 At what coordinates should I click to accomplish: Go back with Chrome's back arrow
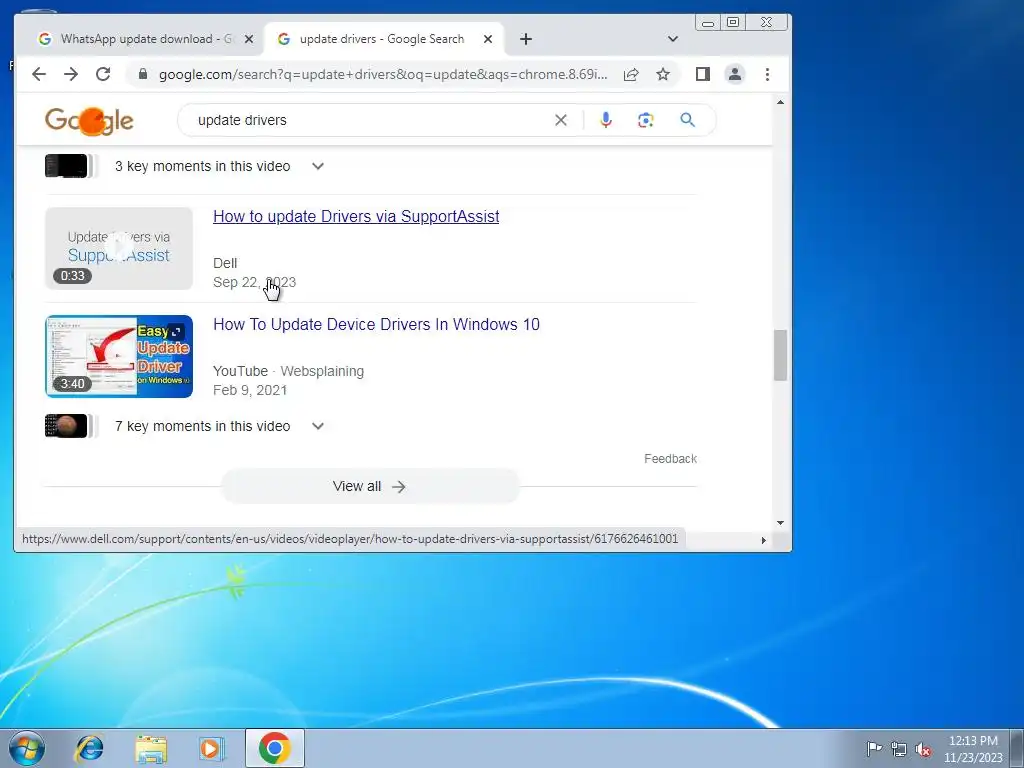(x=39, y=74)
